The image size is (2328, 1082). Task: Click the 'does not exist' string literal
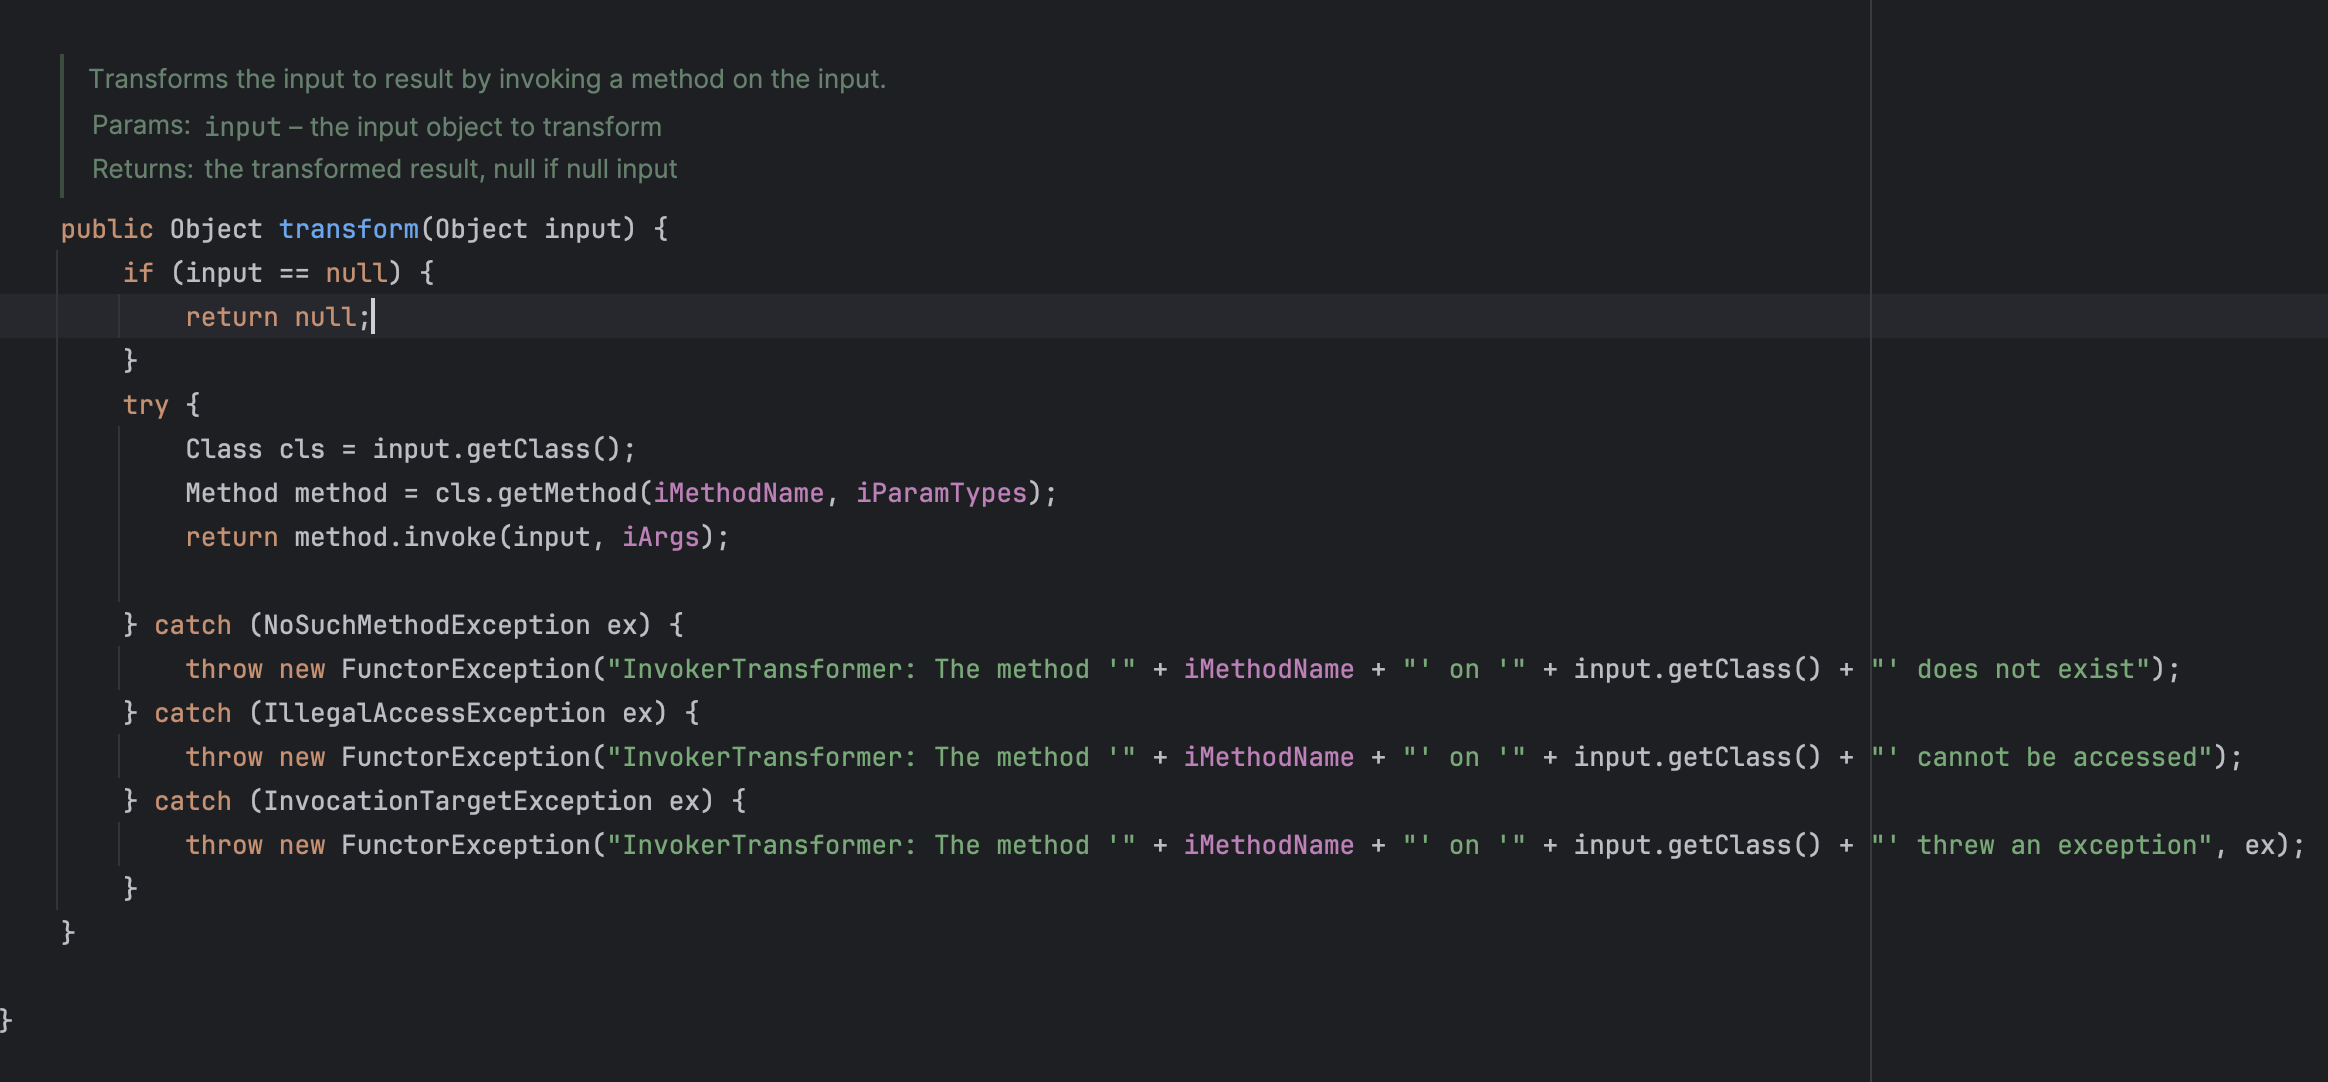click(2010, 669)
